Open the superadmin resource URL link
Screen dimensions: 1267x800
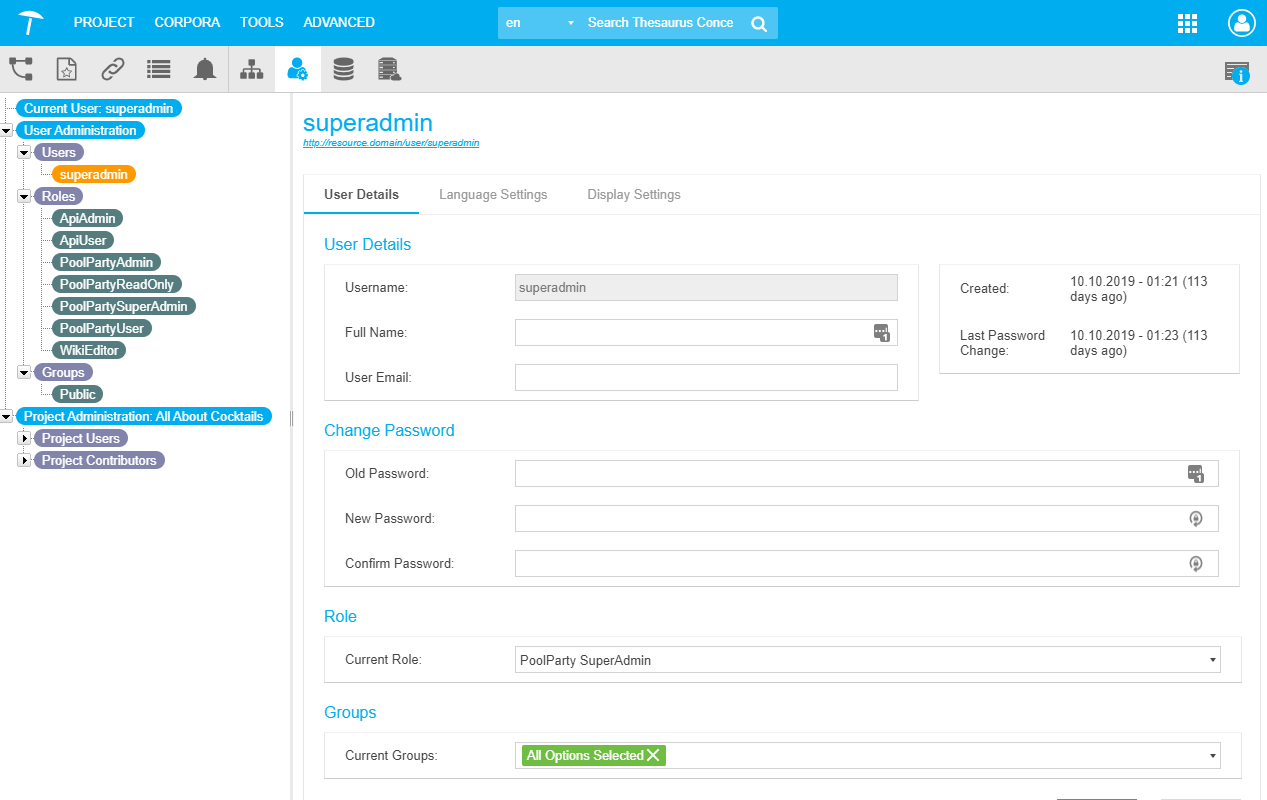pyautogui.click(x=391, y=143)
